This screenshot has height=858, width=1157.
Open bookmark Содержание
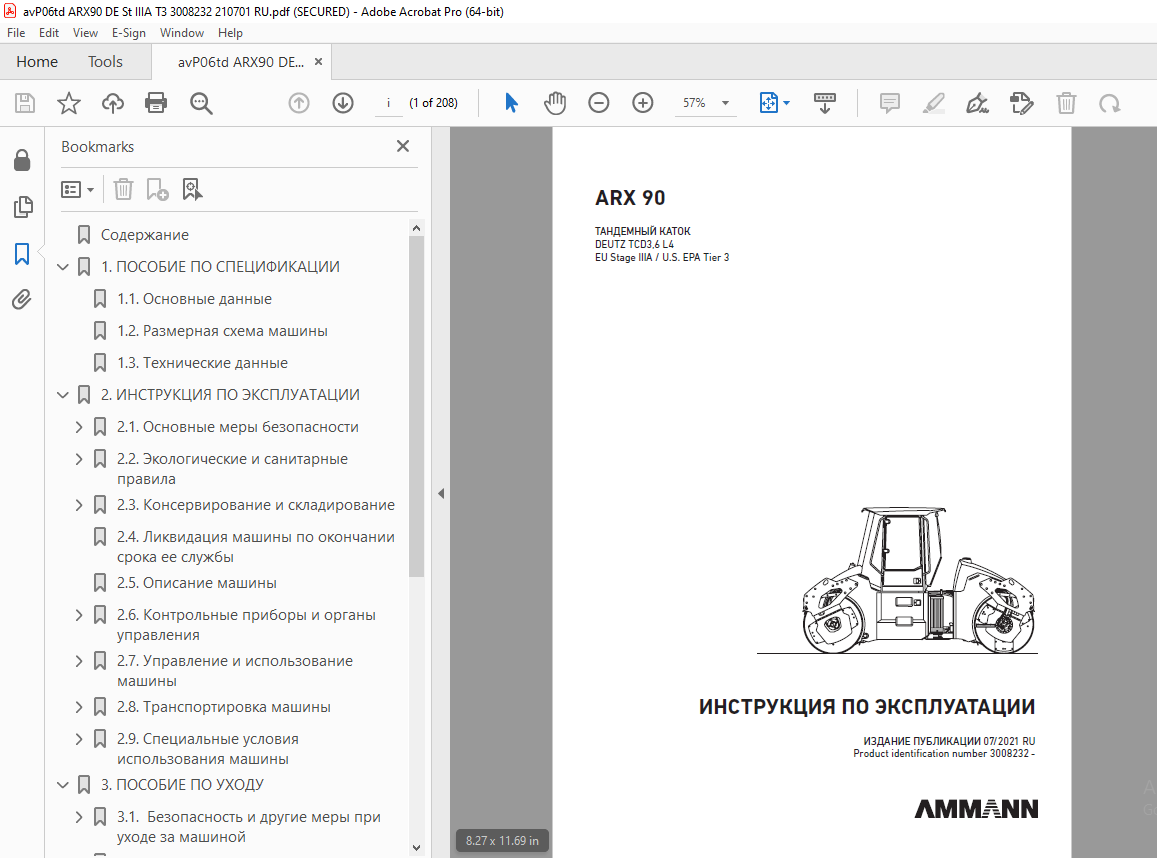145,235
